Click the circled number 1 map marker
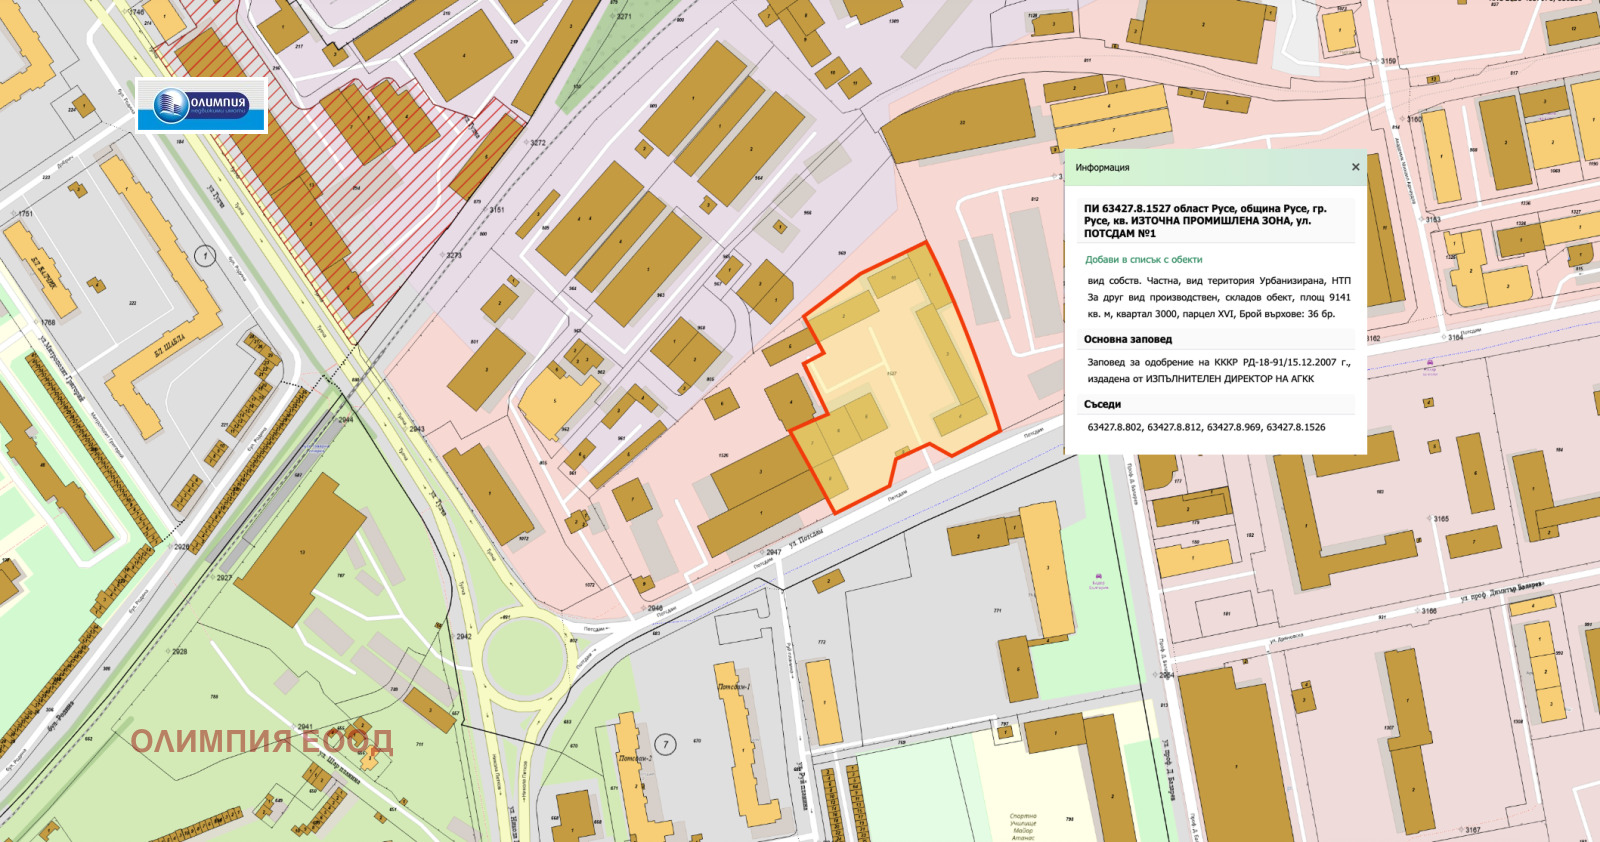The height and width of the screenshot is (842, 1600). click(205, 256)
